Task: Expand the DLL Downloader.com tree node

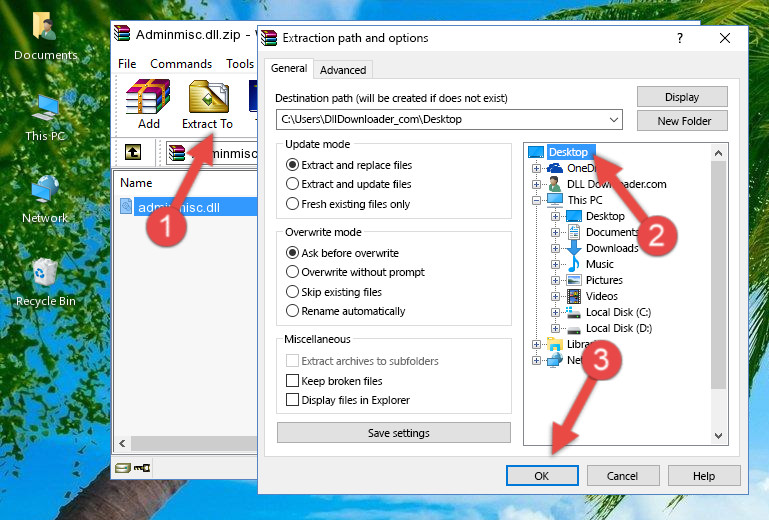Action: 536,184
